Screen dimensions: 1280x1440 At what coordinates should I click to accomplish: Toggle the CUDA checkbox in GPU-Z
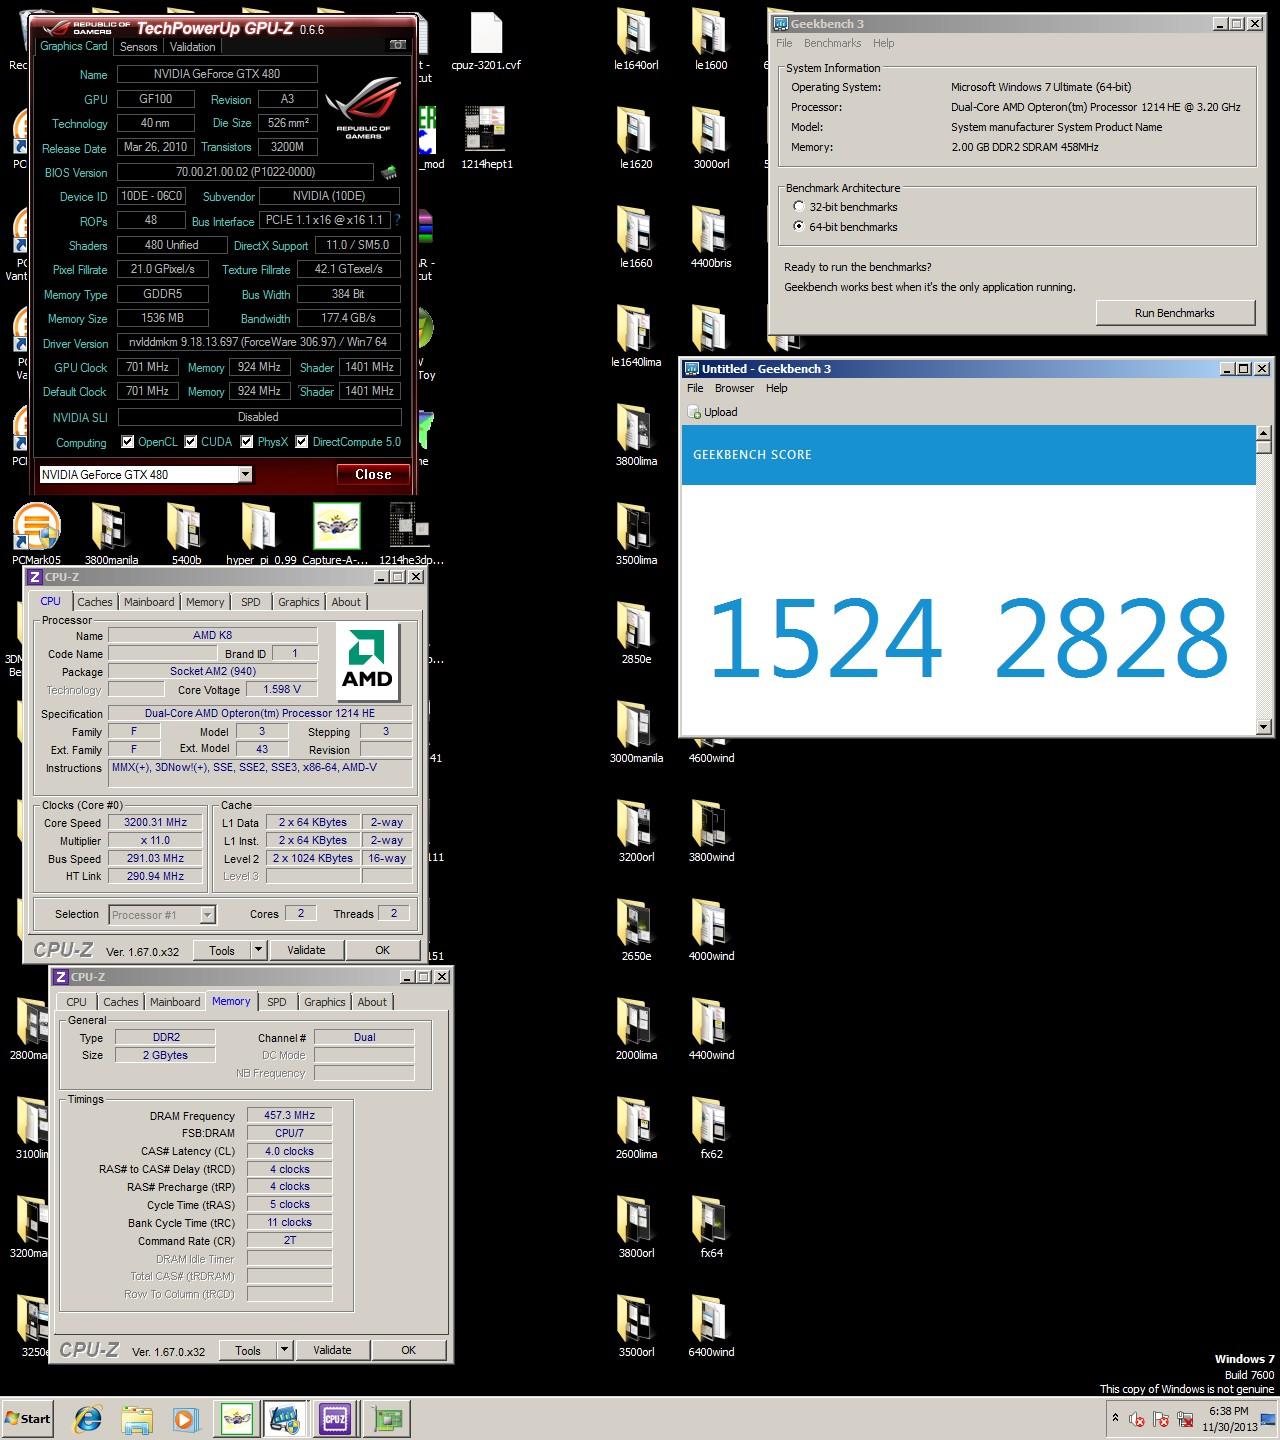click(190, 442)
